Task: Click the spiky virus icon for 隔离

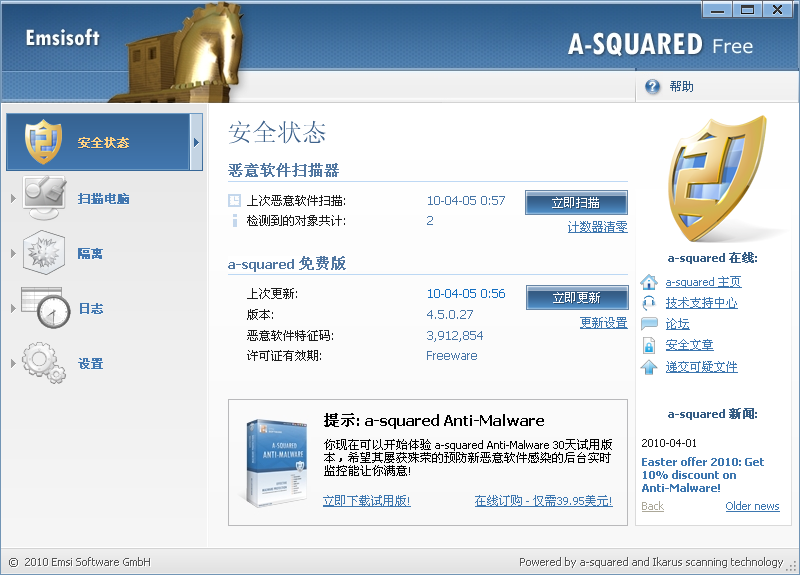Action: coord(43,253)
